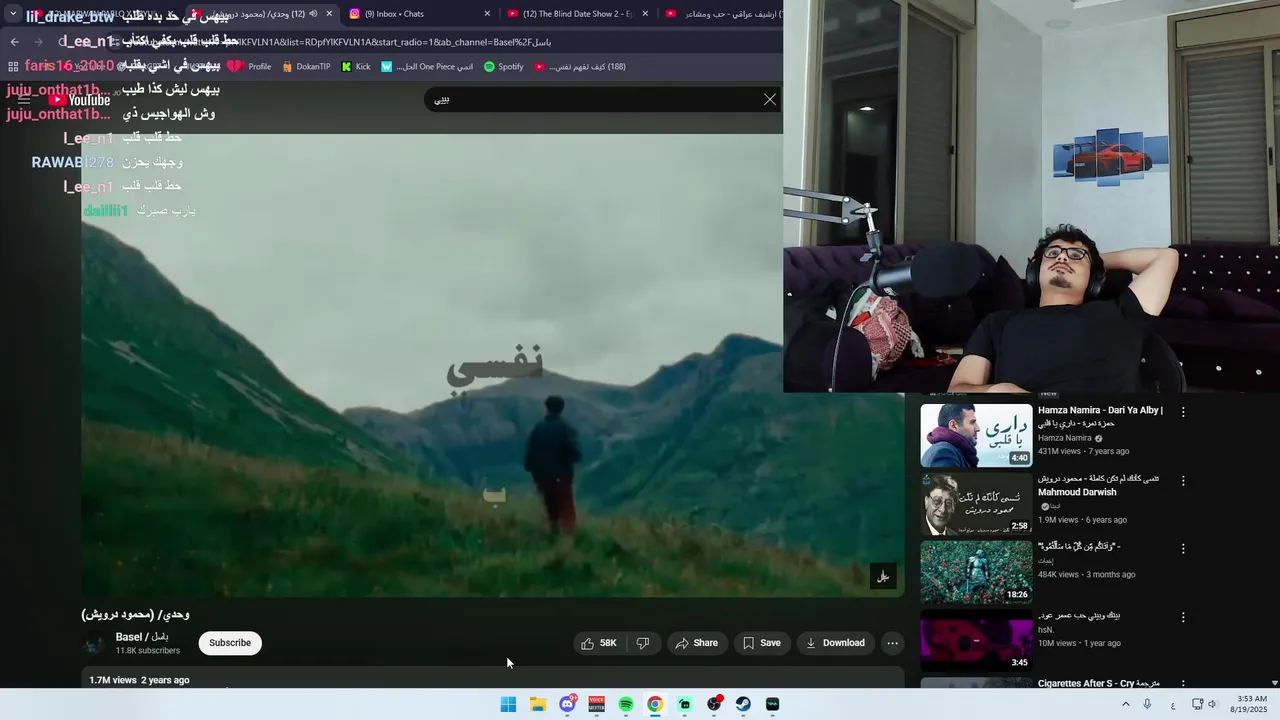The height and width of the screenshot is (720, 1280).
Task: Open the Profile bookmark
Action: 249,67
